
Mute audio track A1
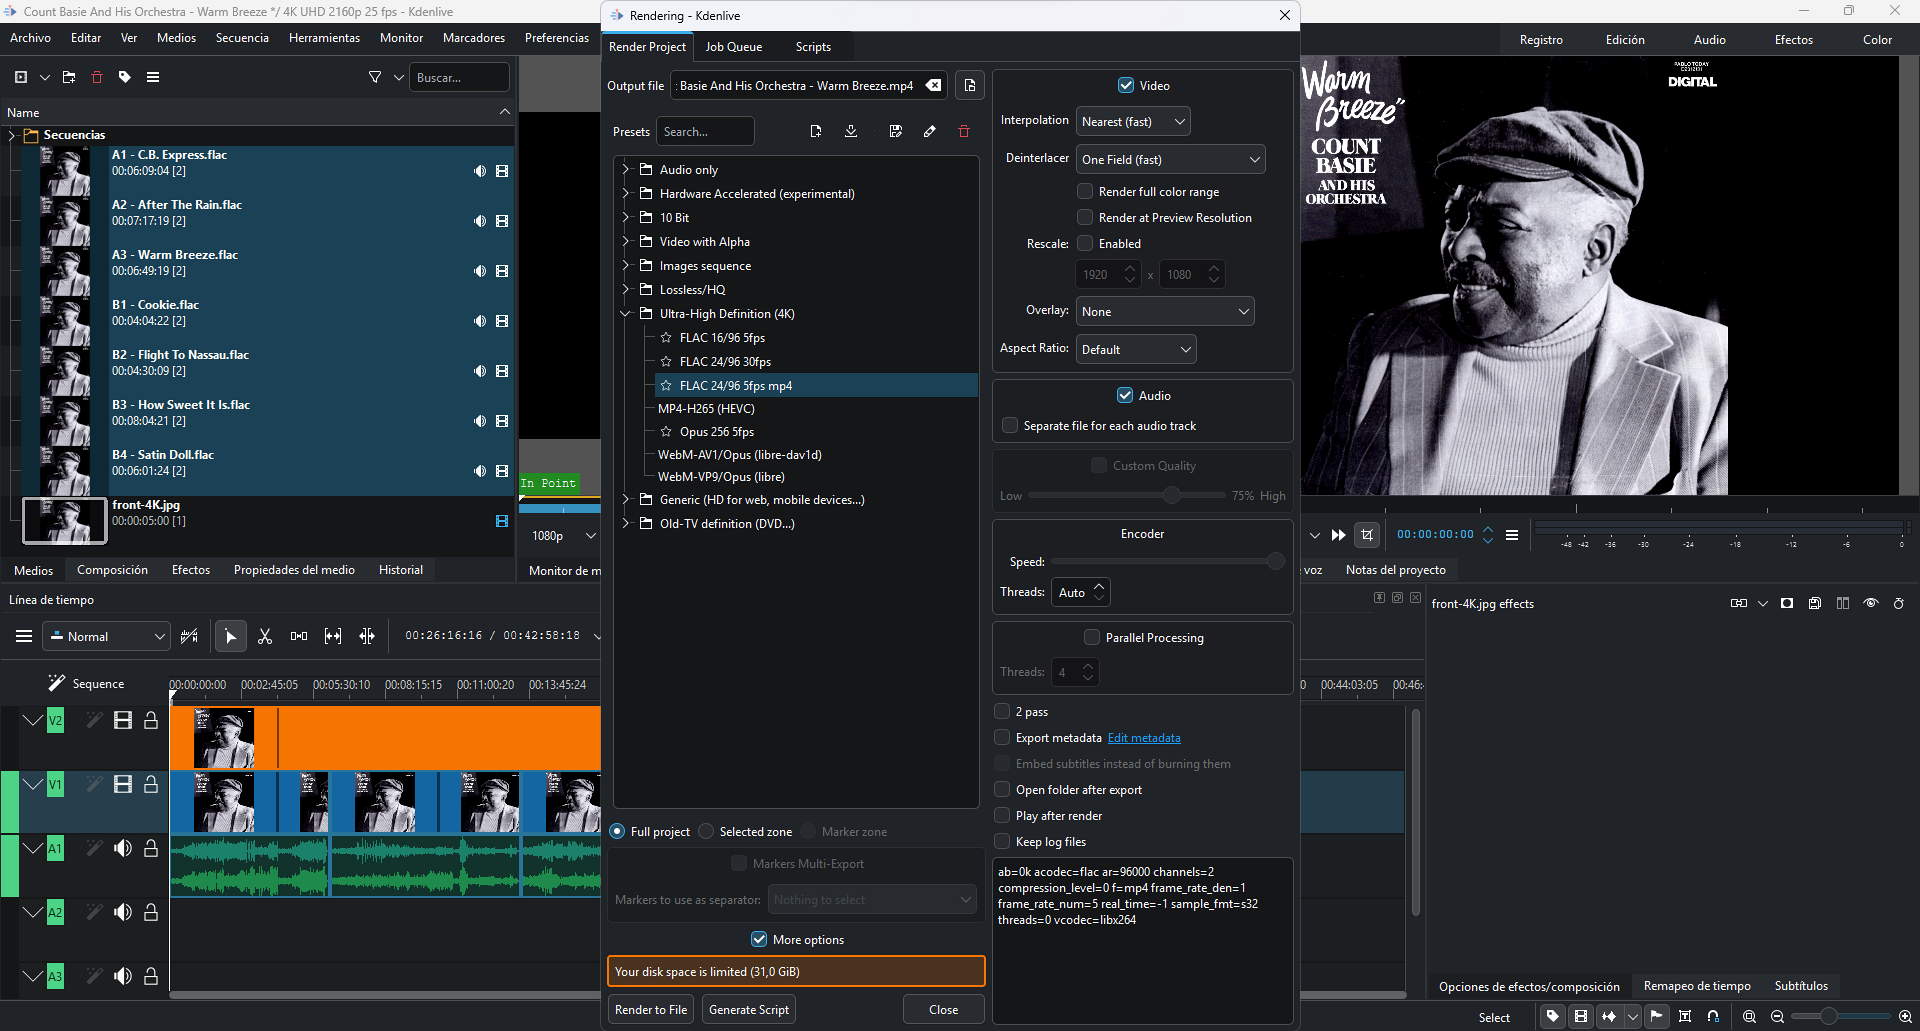point(123,848)
